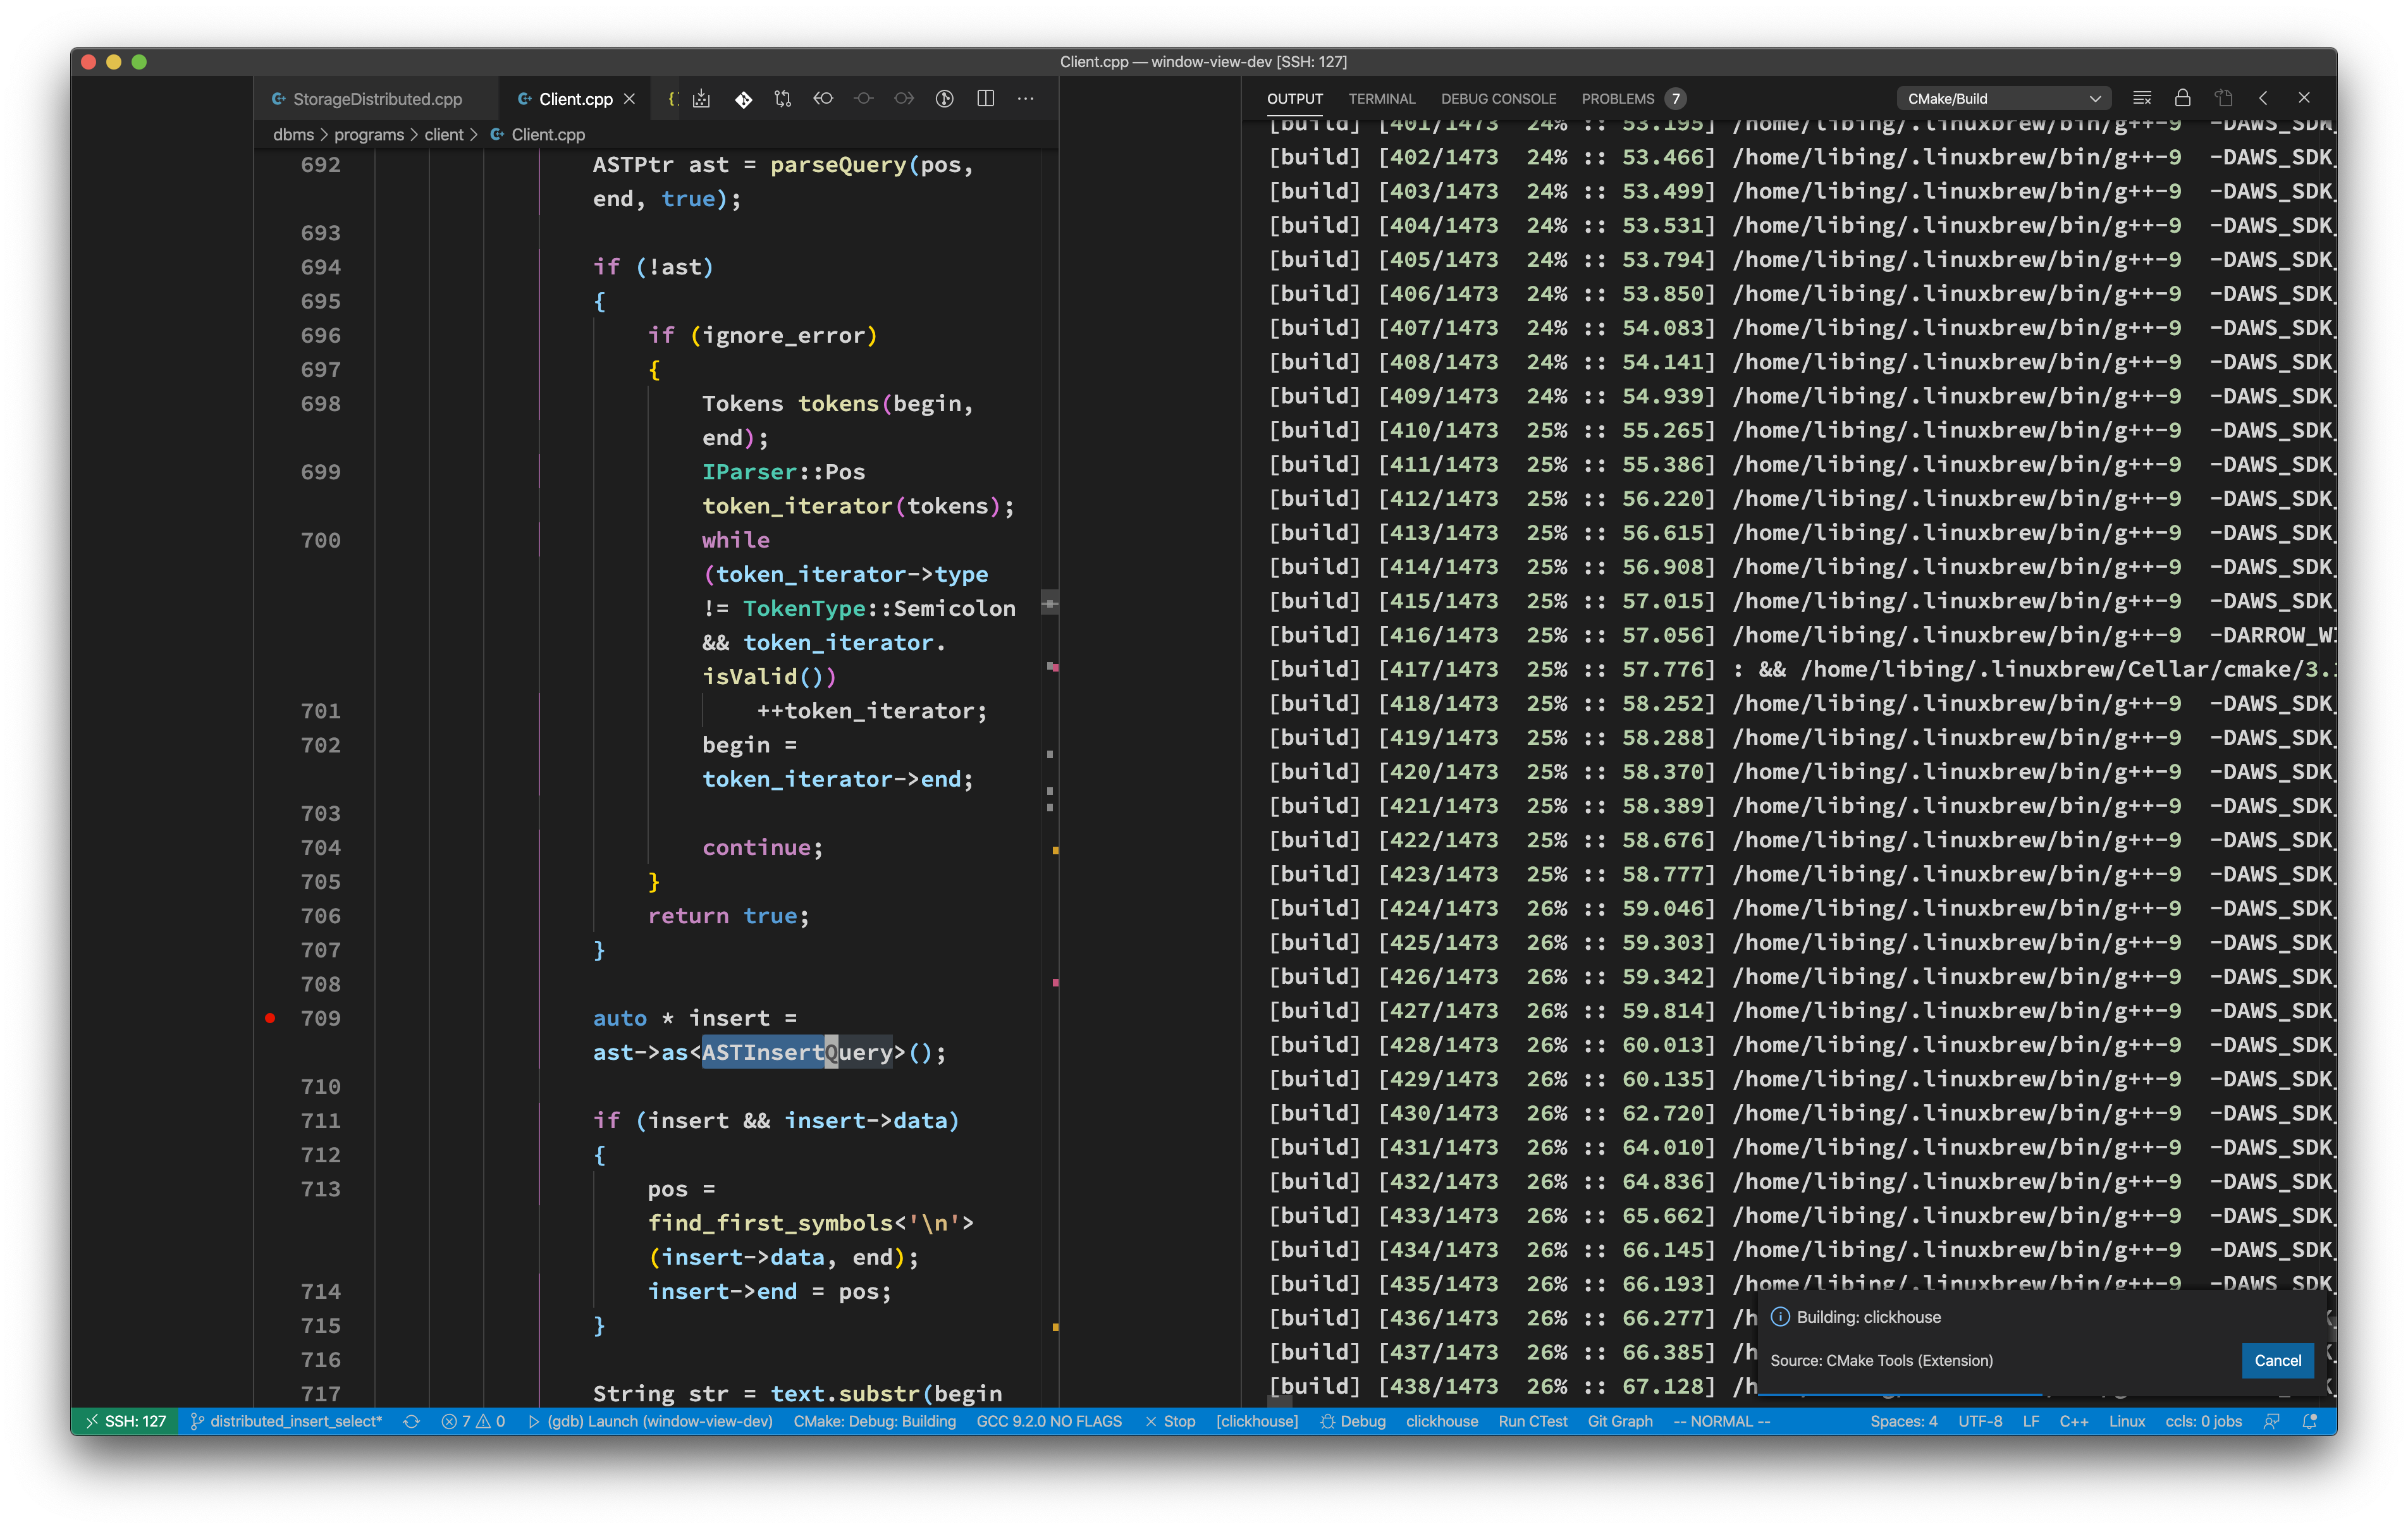Open the CMake/Build output channel dropdown
Image resolution: width=2408 pixels, height=1529 pixels.
coord(2003,98)
